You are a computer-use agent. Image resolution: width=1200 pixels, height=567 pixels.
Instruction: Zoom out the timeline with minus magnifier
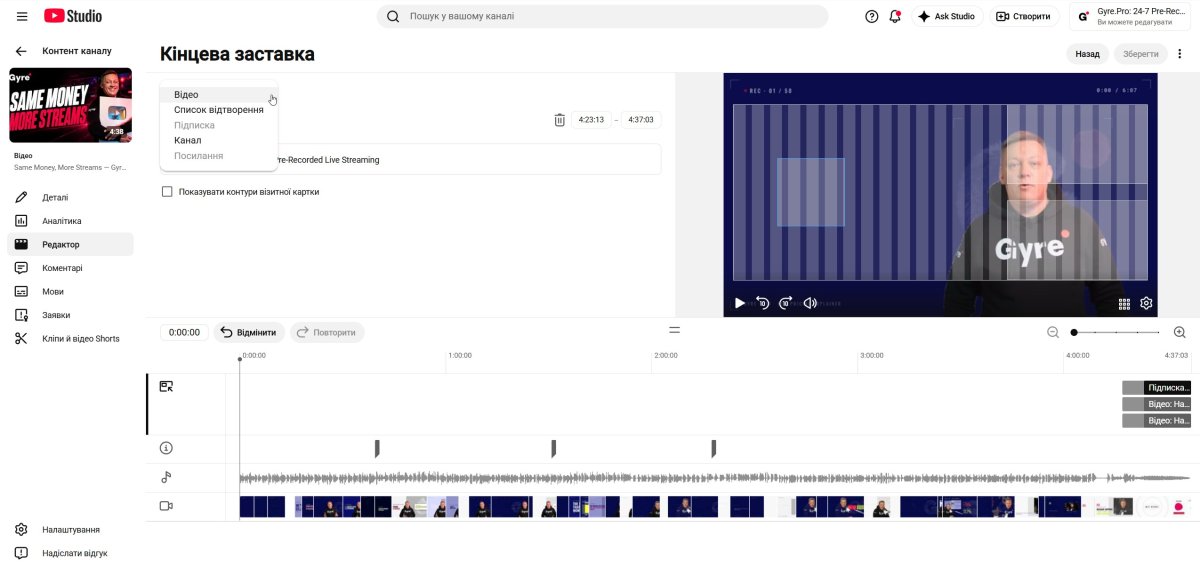point(1053,332)
